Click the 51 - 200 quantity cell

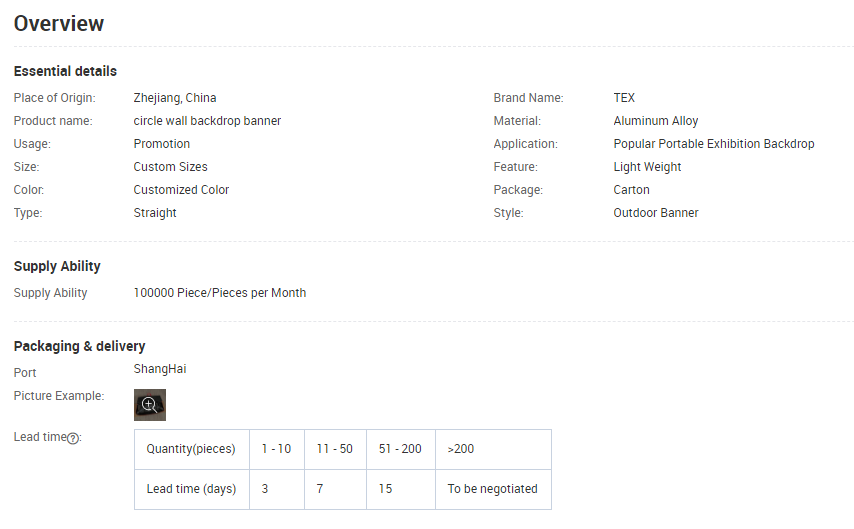pos(400,449)
